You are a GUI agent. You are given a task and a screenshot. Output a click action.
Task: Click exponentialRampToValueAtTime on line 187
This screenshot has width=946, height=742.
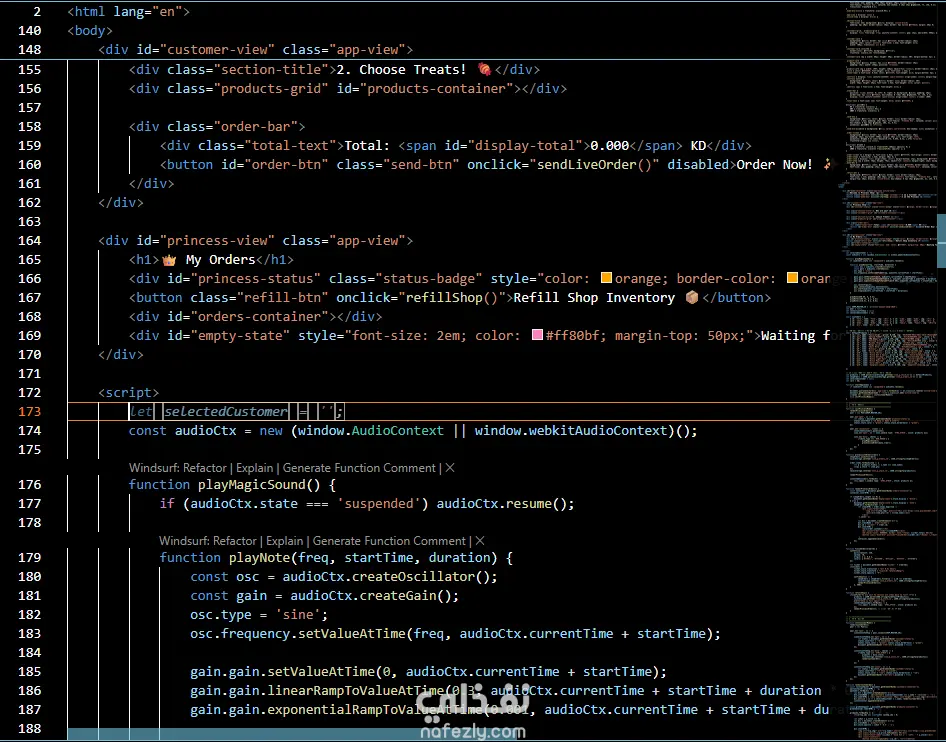click(375, 709)
